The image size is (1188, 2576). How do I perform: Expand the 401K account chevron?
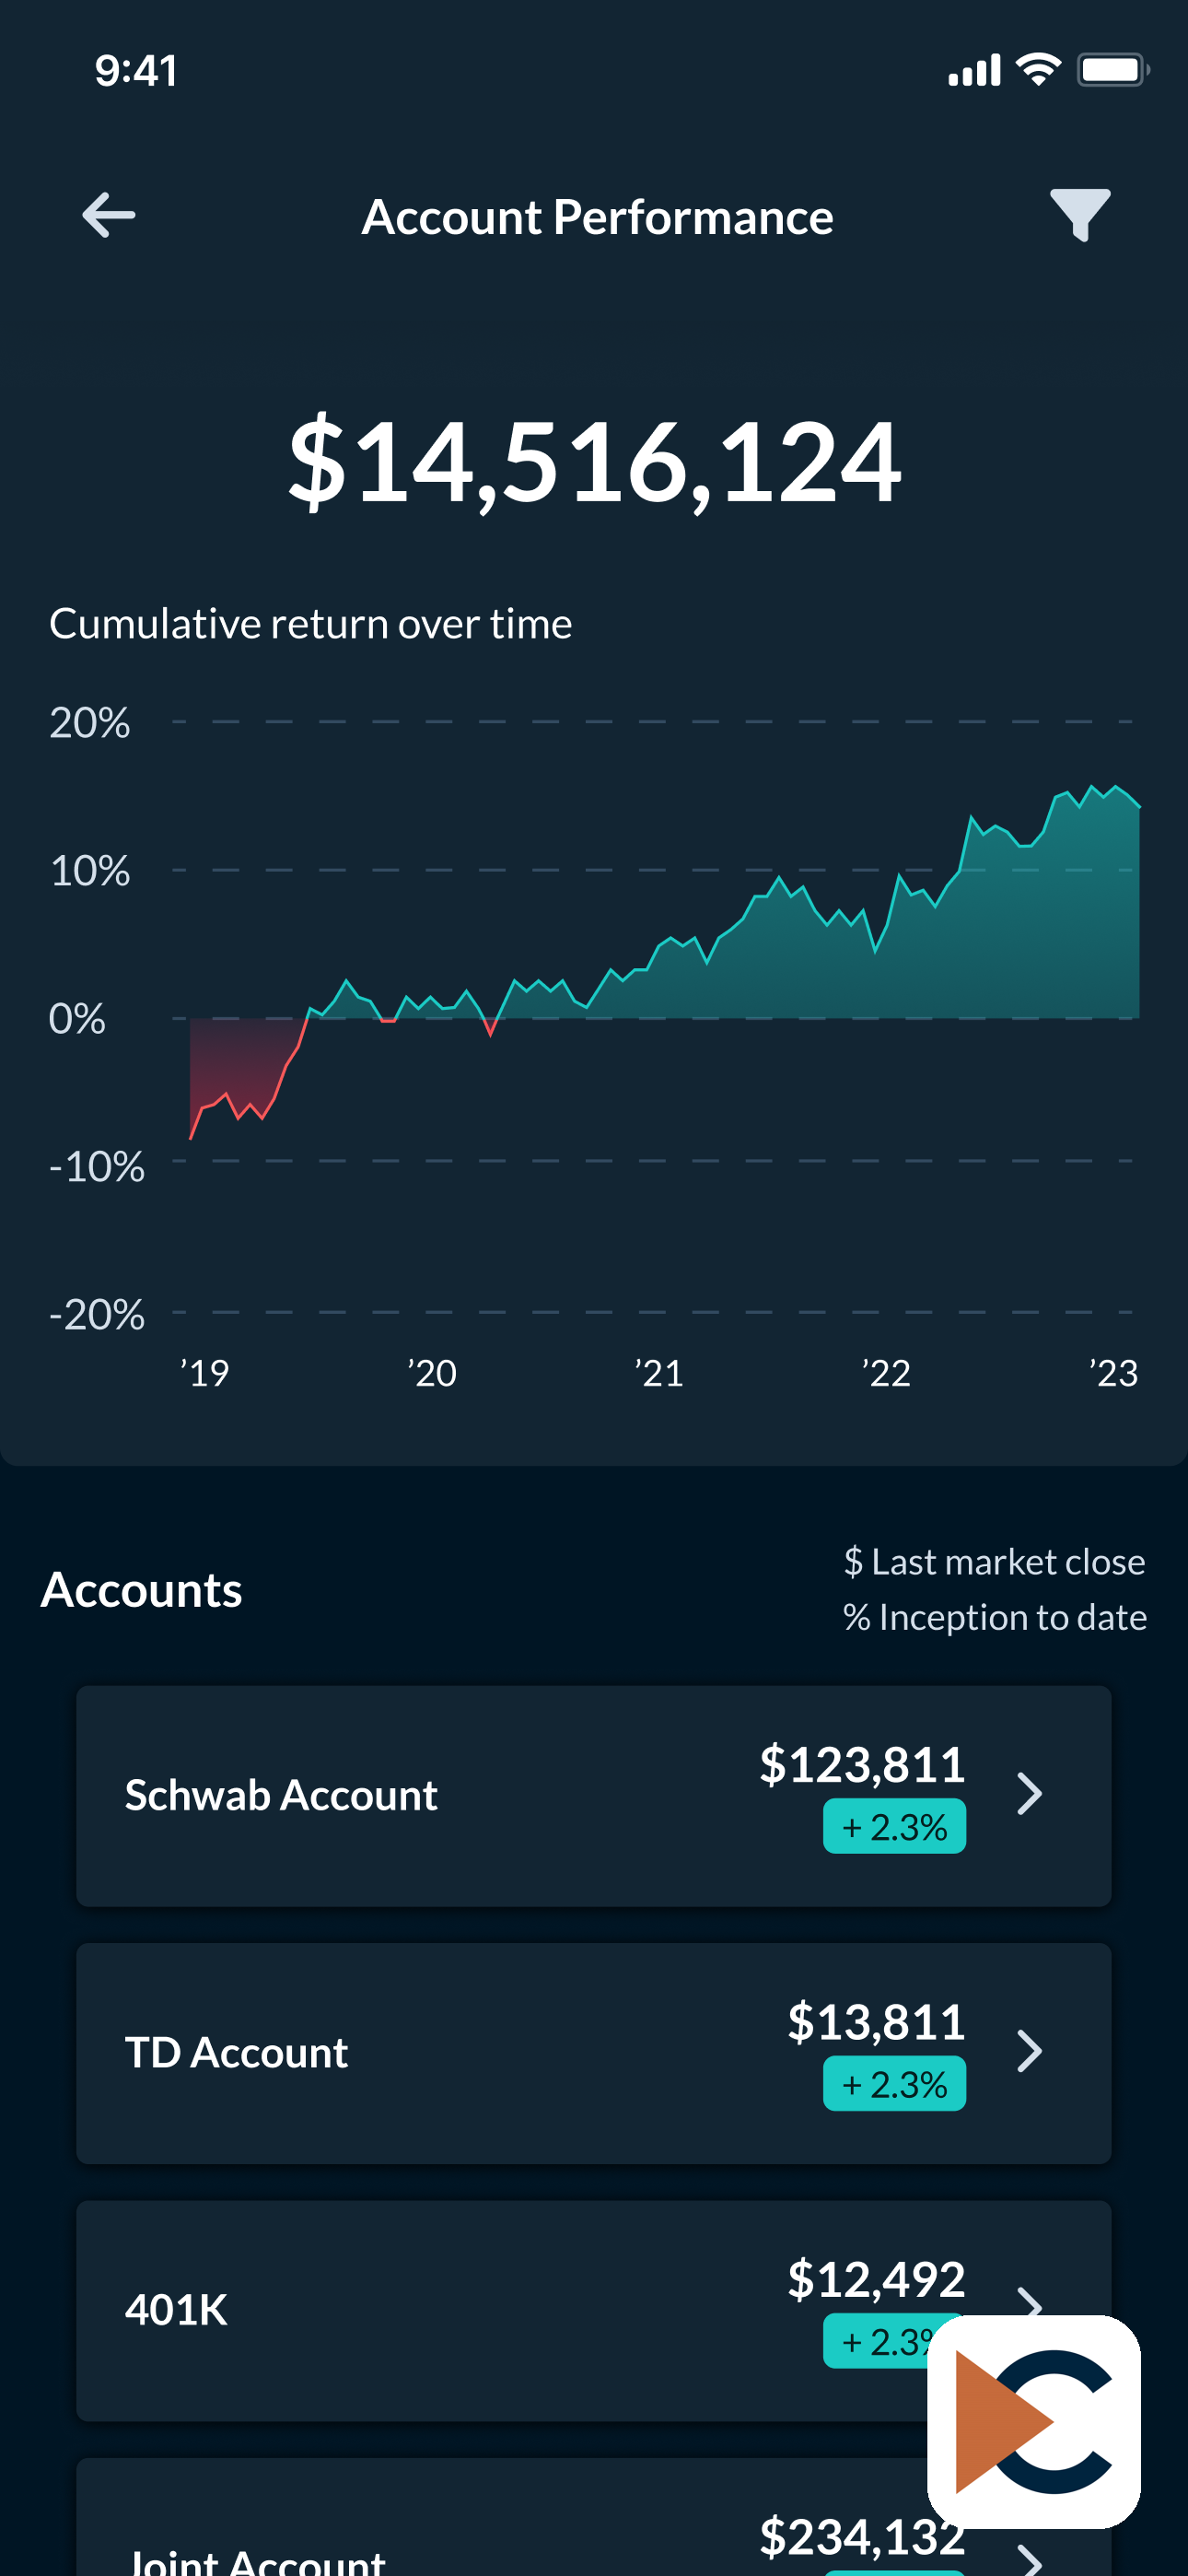tap(1030, 2302)
